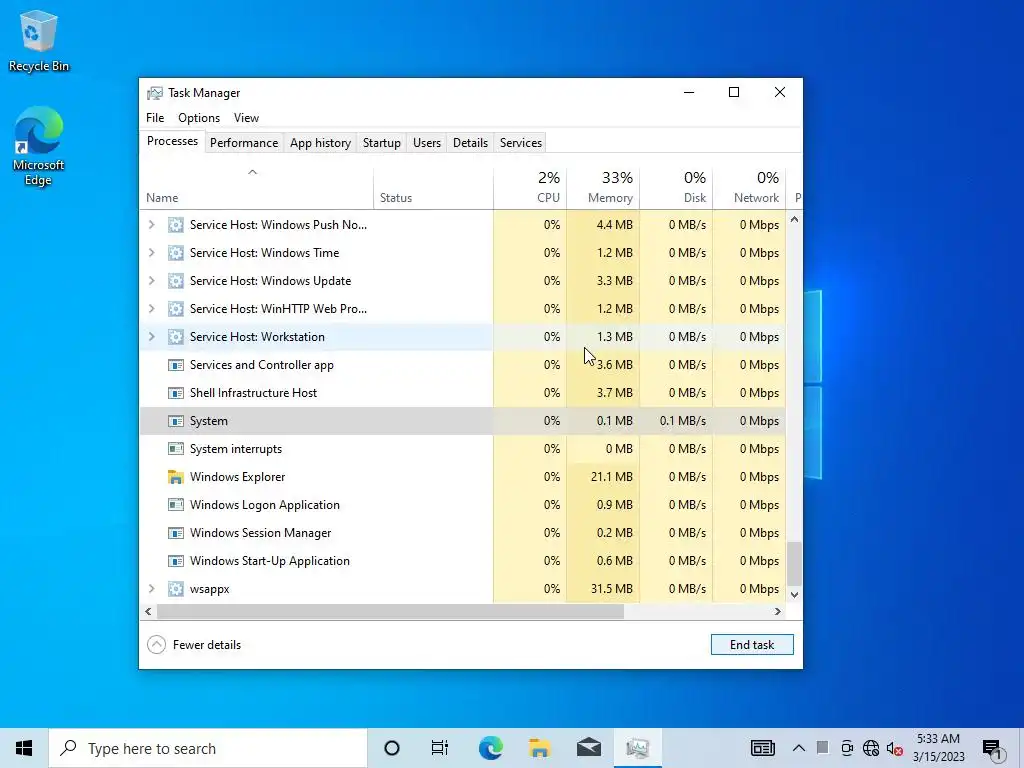Click the vertical scrollbar thumb
This screenshot has width=1024, height=768.
pos(794,564)
